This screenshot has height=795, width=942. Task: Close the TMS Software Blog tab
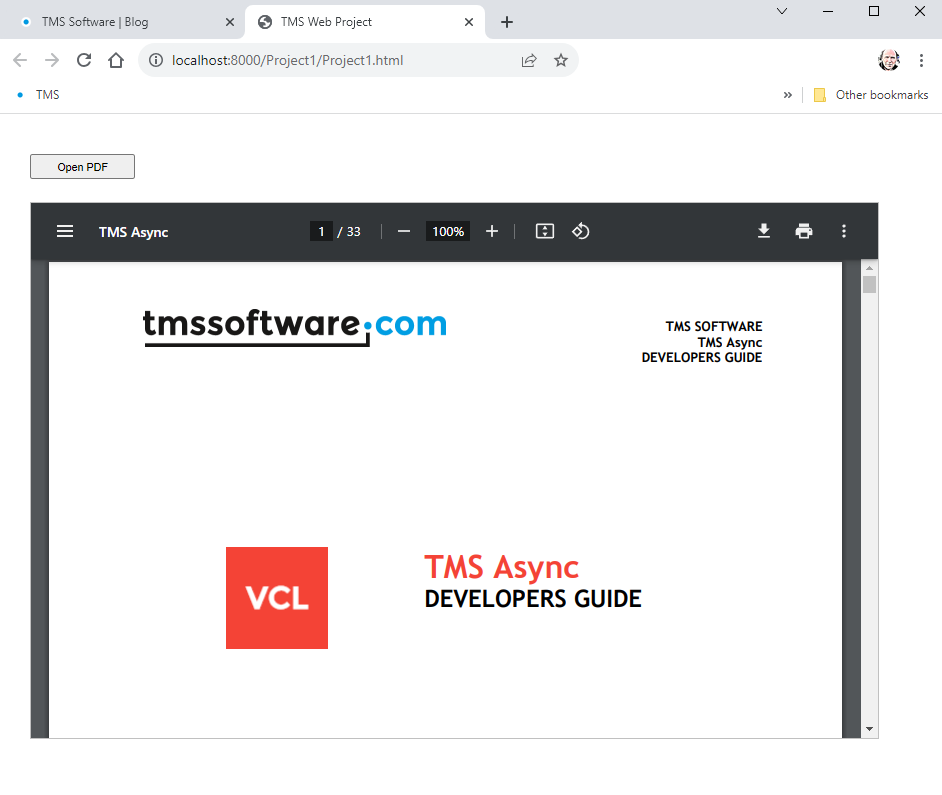229,22
